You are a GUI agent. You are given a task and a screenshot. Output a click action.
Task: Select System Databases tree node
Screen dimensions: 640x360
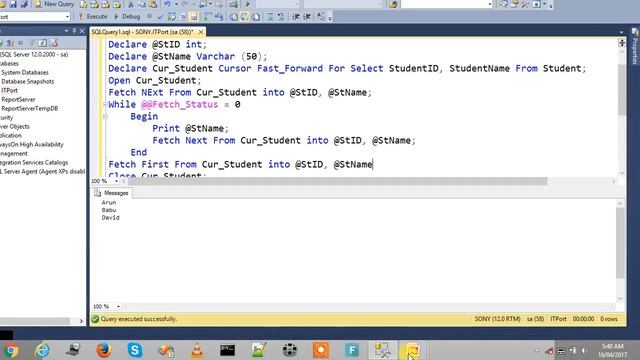pos(25,72)
